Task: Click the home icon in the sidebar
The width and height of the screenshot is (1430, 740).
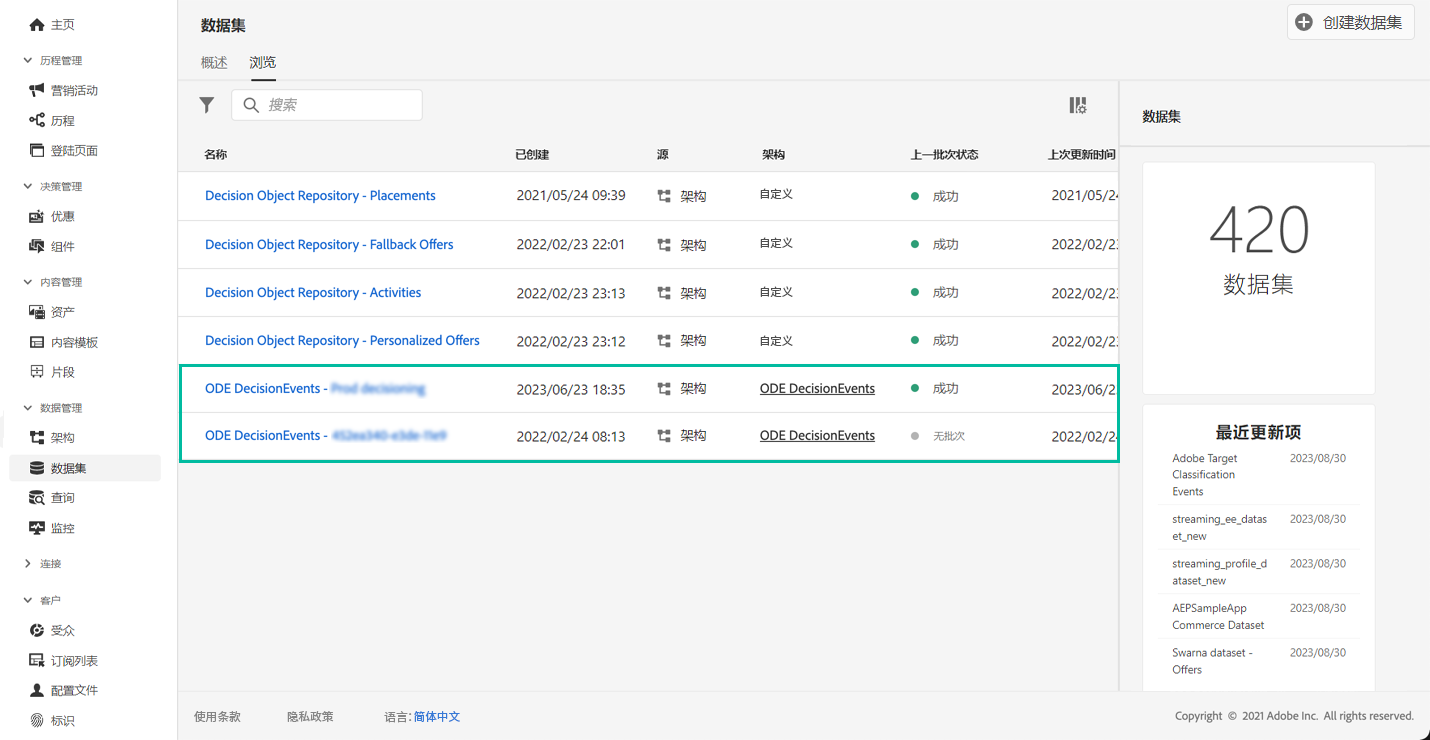Action: tap(37, 25)
